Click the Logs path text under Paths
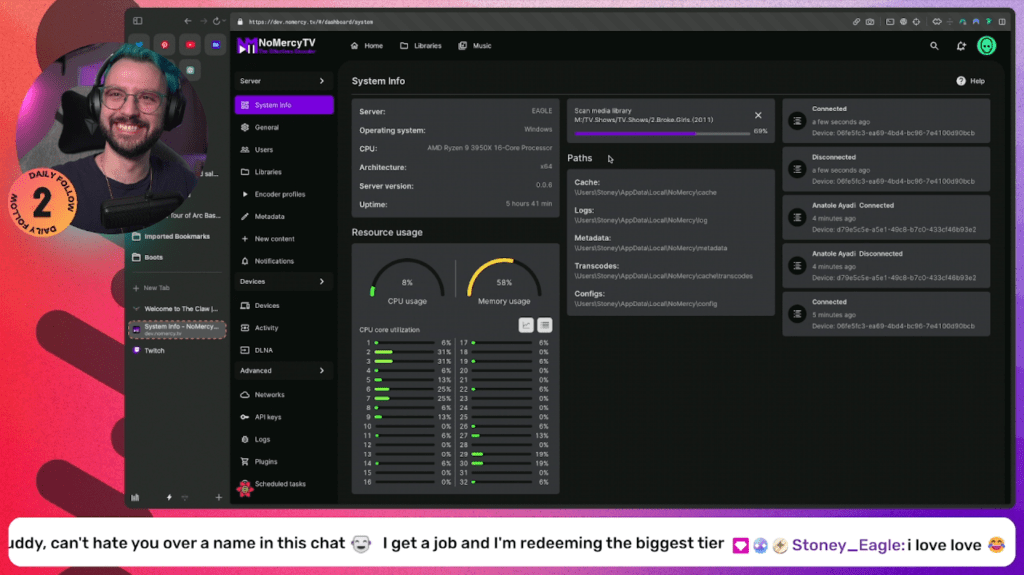The height and width of the screenshot is (575, 1024). [641, 221]
